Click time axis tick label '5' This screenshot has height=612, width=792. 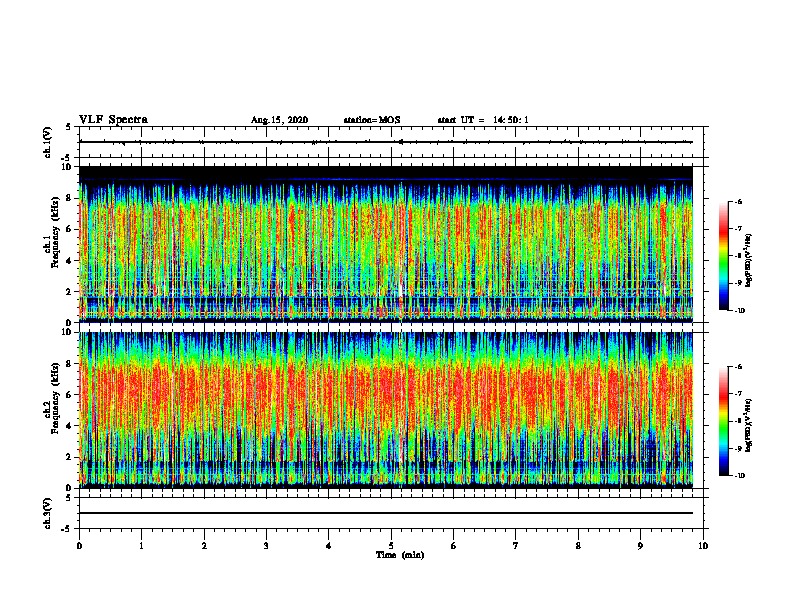[x=391, y=546]
